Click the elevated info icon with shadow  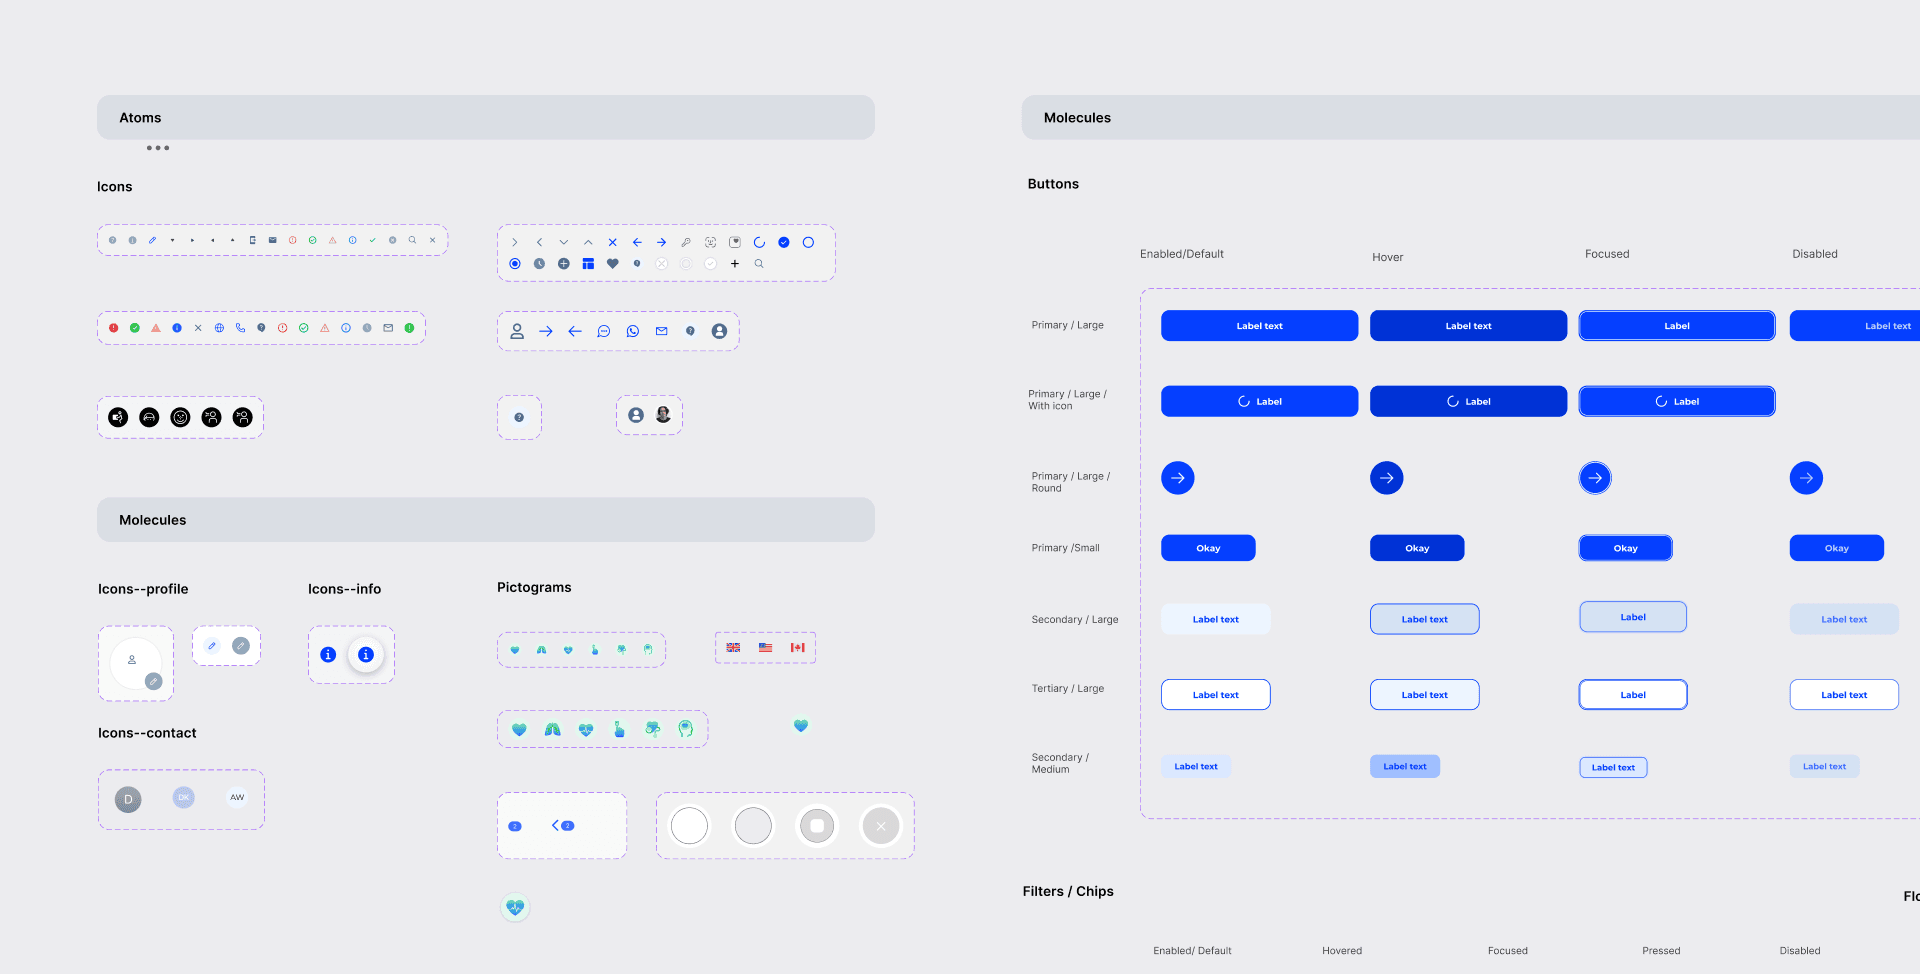(366, 654)
